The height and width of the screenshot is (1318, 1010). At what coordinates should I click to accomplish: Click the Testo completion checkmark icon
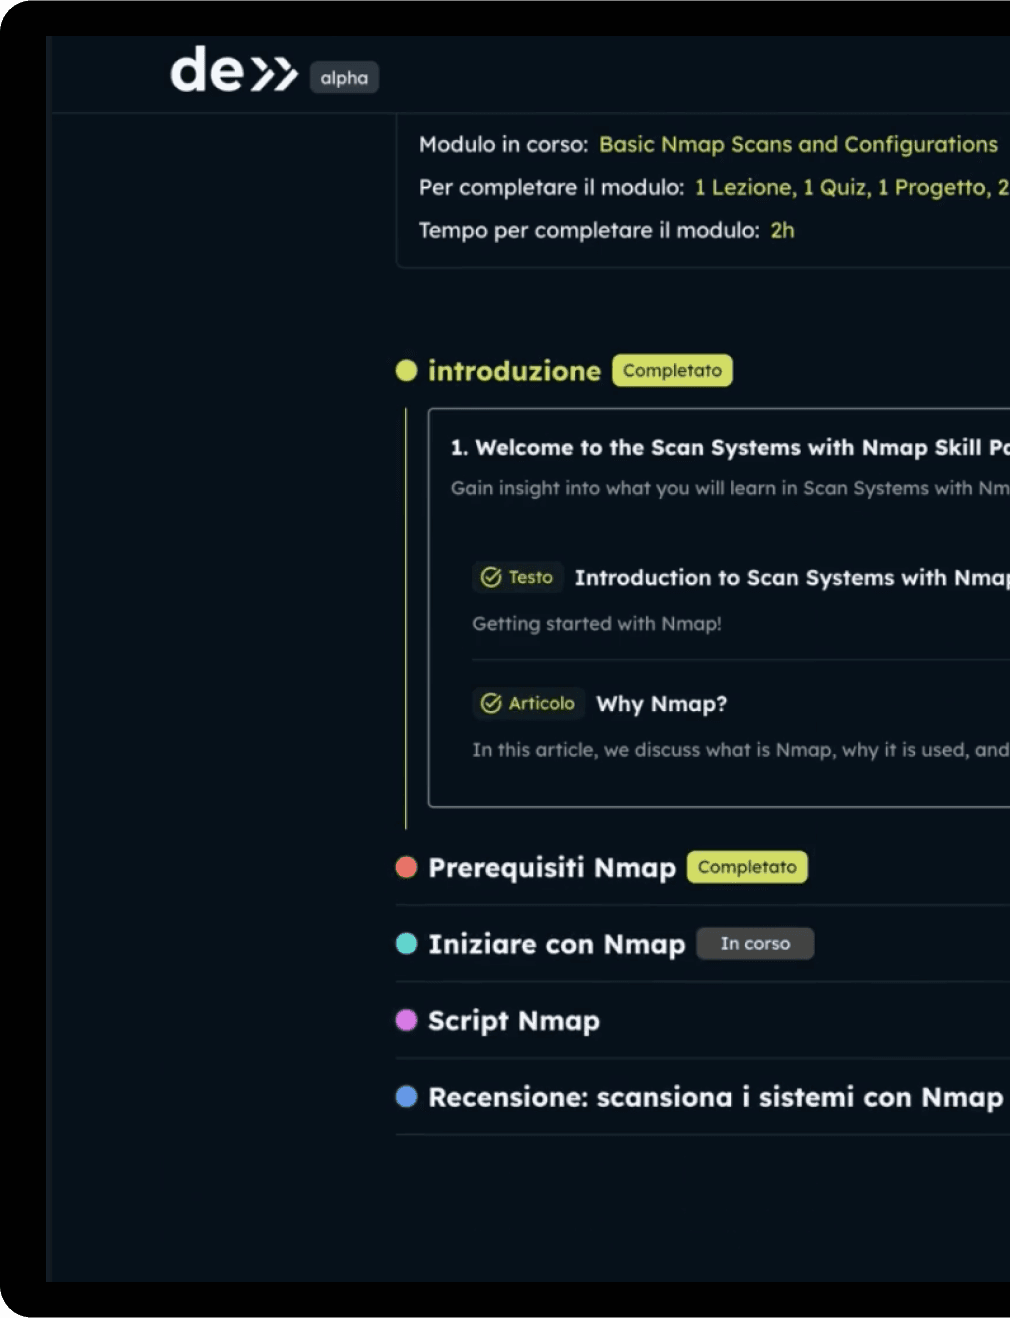pos(491,576)
